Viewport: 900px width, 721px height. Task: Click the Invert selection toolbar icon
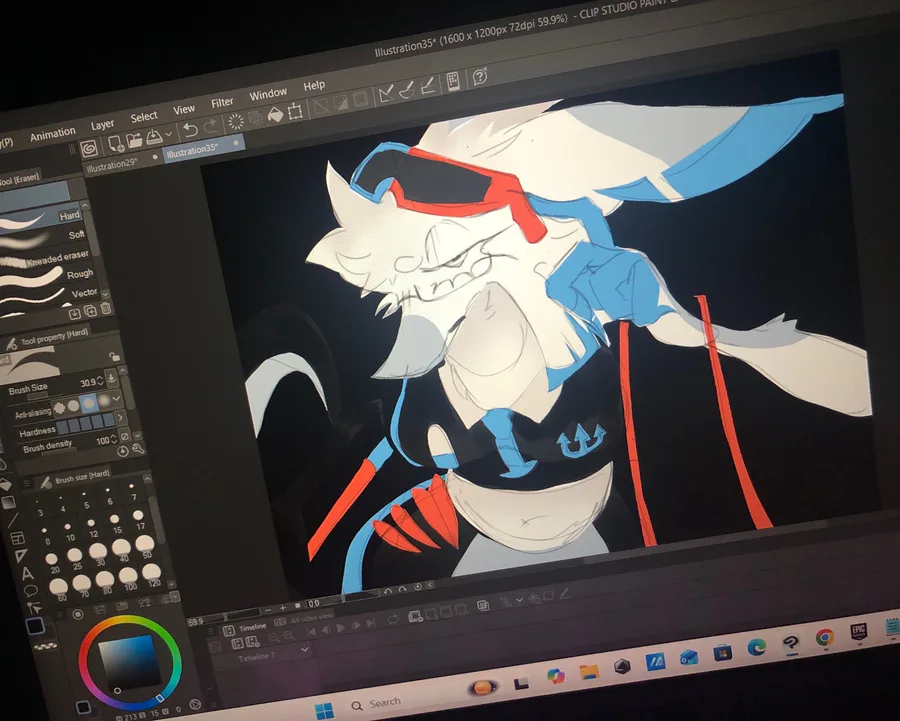[340, 103]
